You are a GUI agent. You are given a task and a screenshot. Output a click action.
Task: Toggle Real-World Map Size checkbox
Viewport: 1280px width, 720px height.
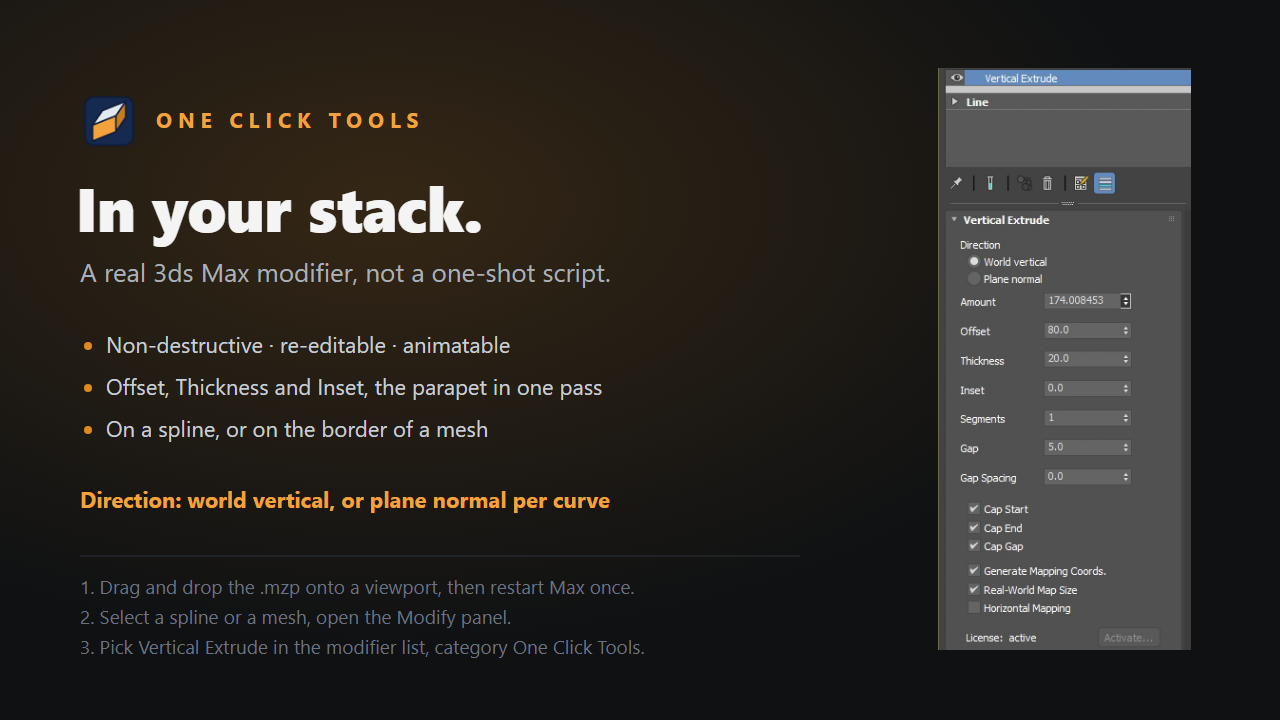(974, 589)
